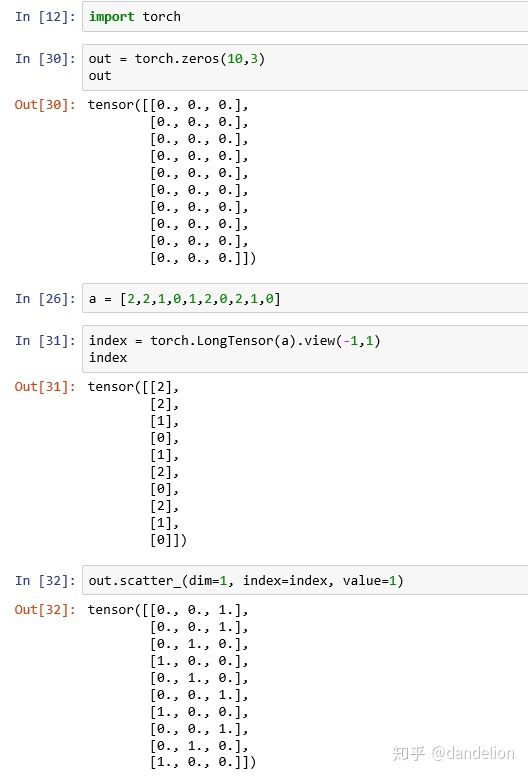Image resolution: width=528 pixels, height=776 pixels.
Task: Select the cell with 'torch.LongTensor(a).view(-1,1)'
Action: click(x=305, y=349)
